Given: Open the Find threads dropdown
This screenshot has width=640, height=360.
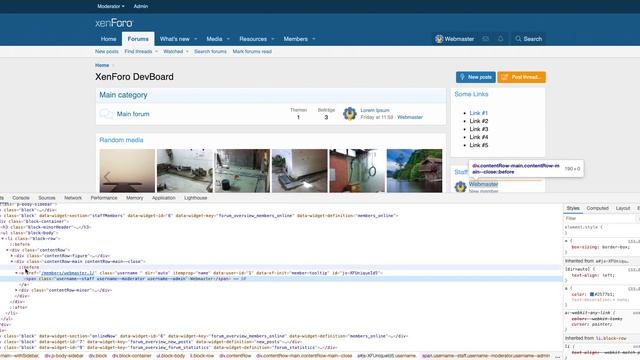Looking at the screenshot, I should coord(141,51).
